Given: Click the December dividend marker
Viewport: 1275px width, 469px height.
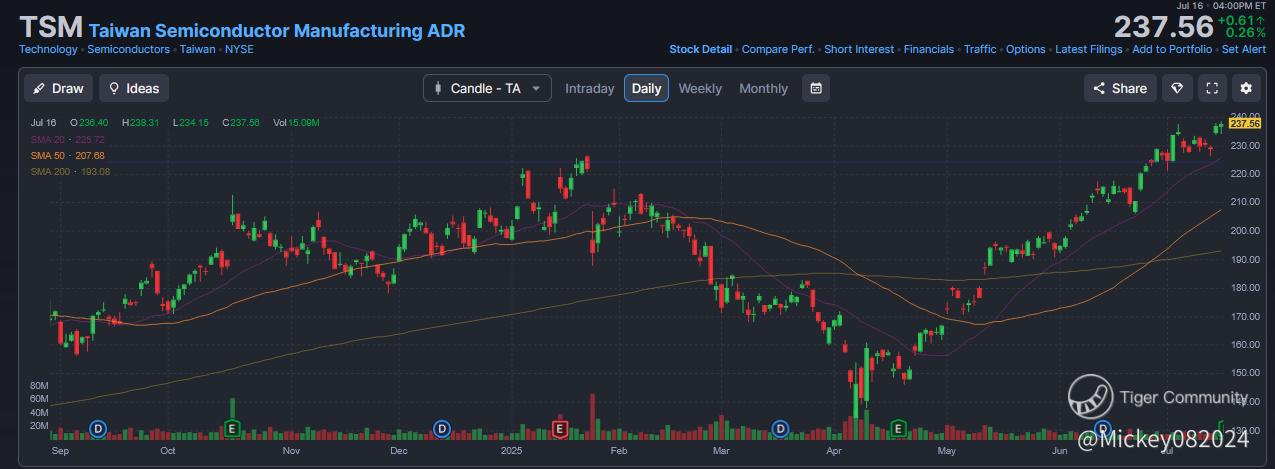Looking at the screenshot, I should click(x=442, y=429).
